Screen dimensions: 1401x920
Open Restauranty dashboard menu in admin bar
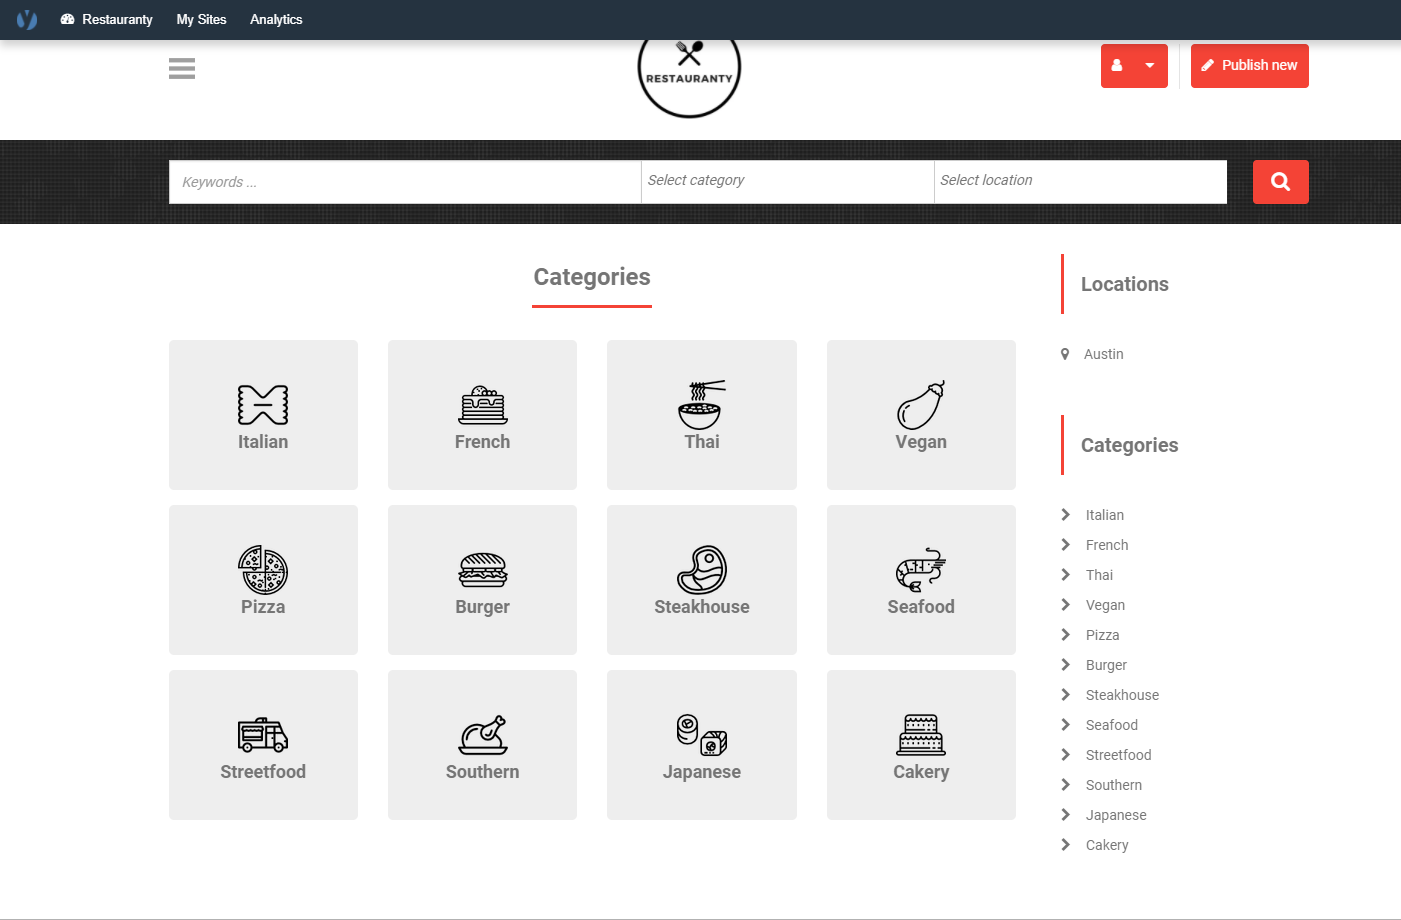107,19
